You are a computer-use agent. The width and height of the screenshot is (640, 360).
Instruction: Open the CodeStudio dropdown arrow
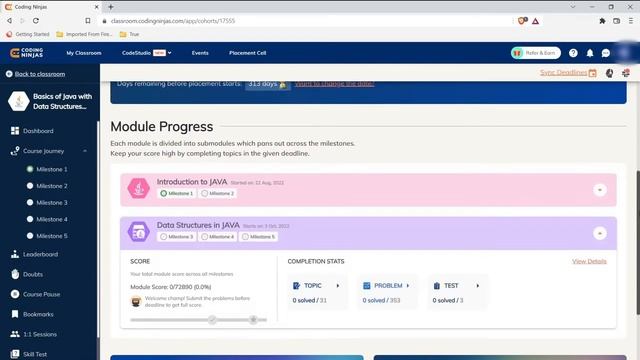(169, 53)
